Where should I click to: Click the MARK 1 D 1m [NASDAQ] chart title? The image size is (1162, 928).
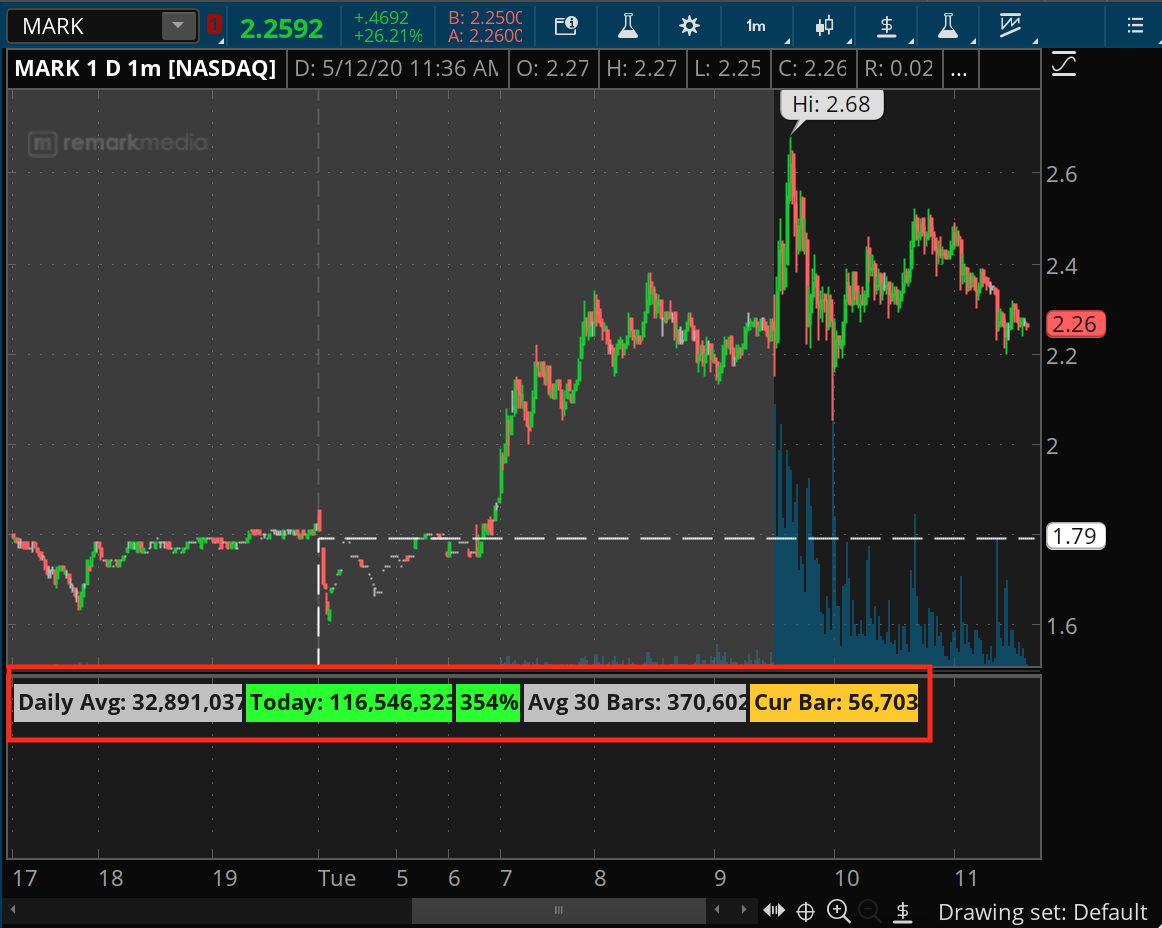coord(145,68)
